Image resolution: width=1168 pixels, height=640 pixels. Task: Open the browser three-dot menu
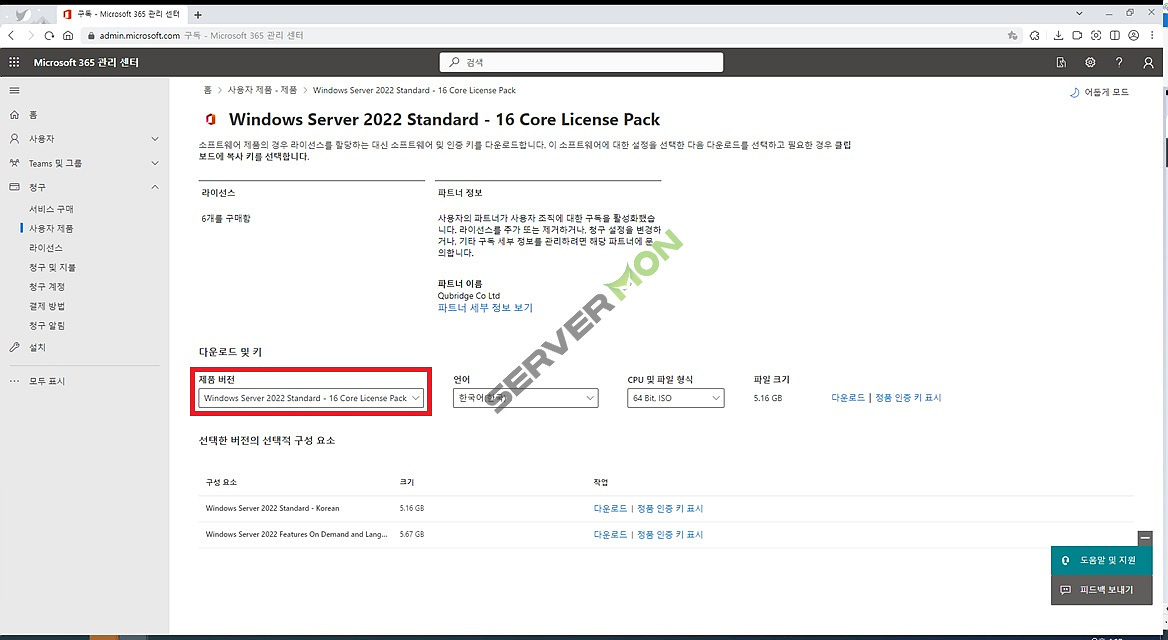(x=1154, y=35)
